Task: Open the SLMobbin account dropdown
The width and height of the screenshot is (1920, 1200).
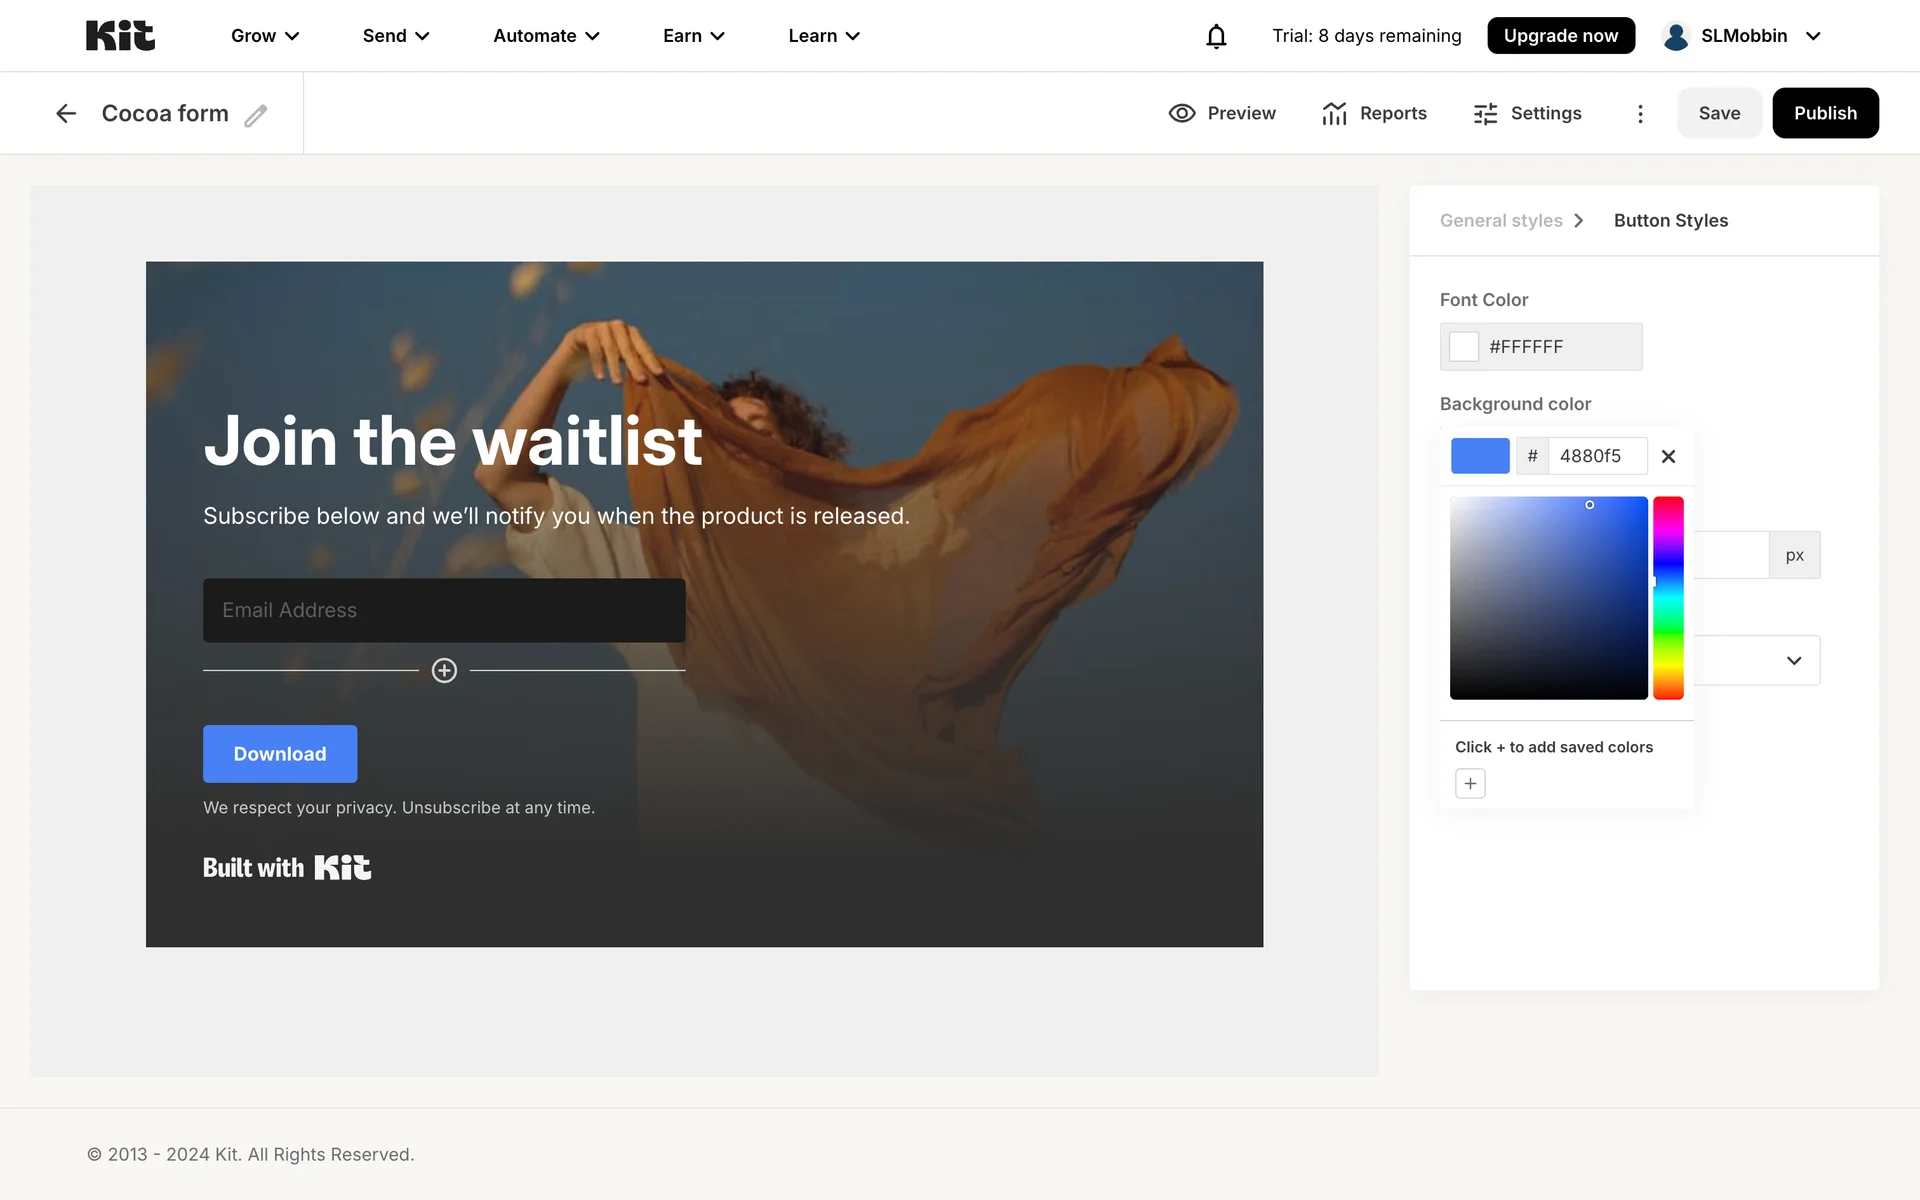Action: pos(1741,36)
